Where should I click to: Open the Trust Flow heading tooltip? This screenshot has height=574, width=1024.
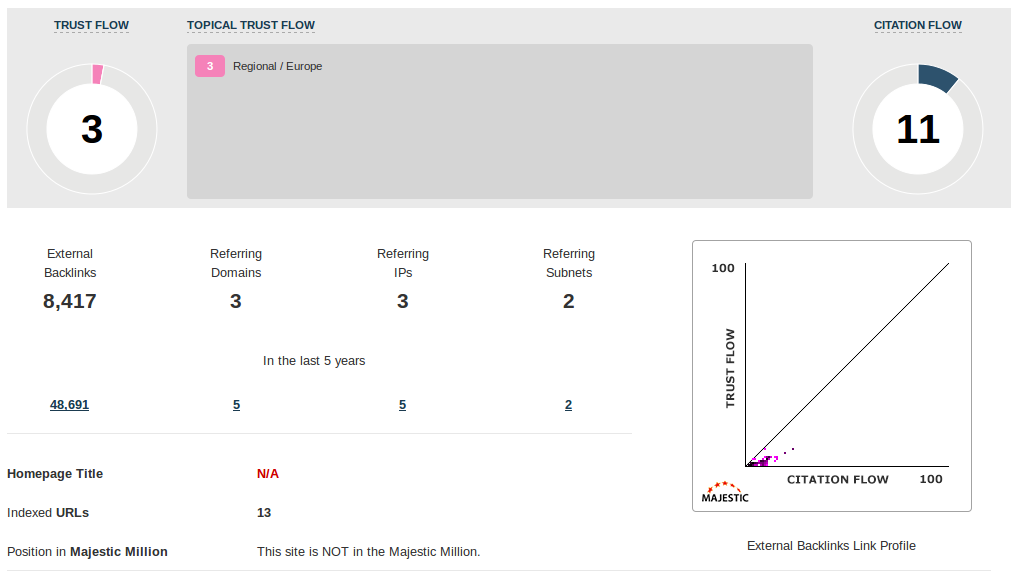tap(91, 25)
